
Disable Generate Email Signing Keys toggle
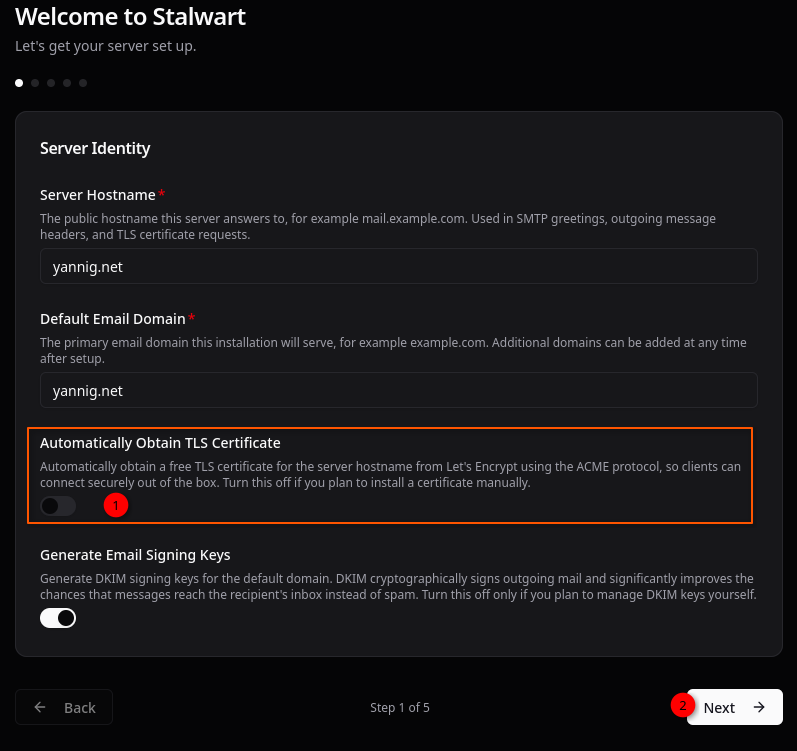58,618
